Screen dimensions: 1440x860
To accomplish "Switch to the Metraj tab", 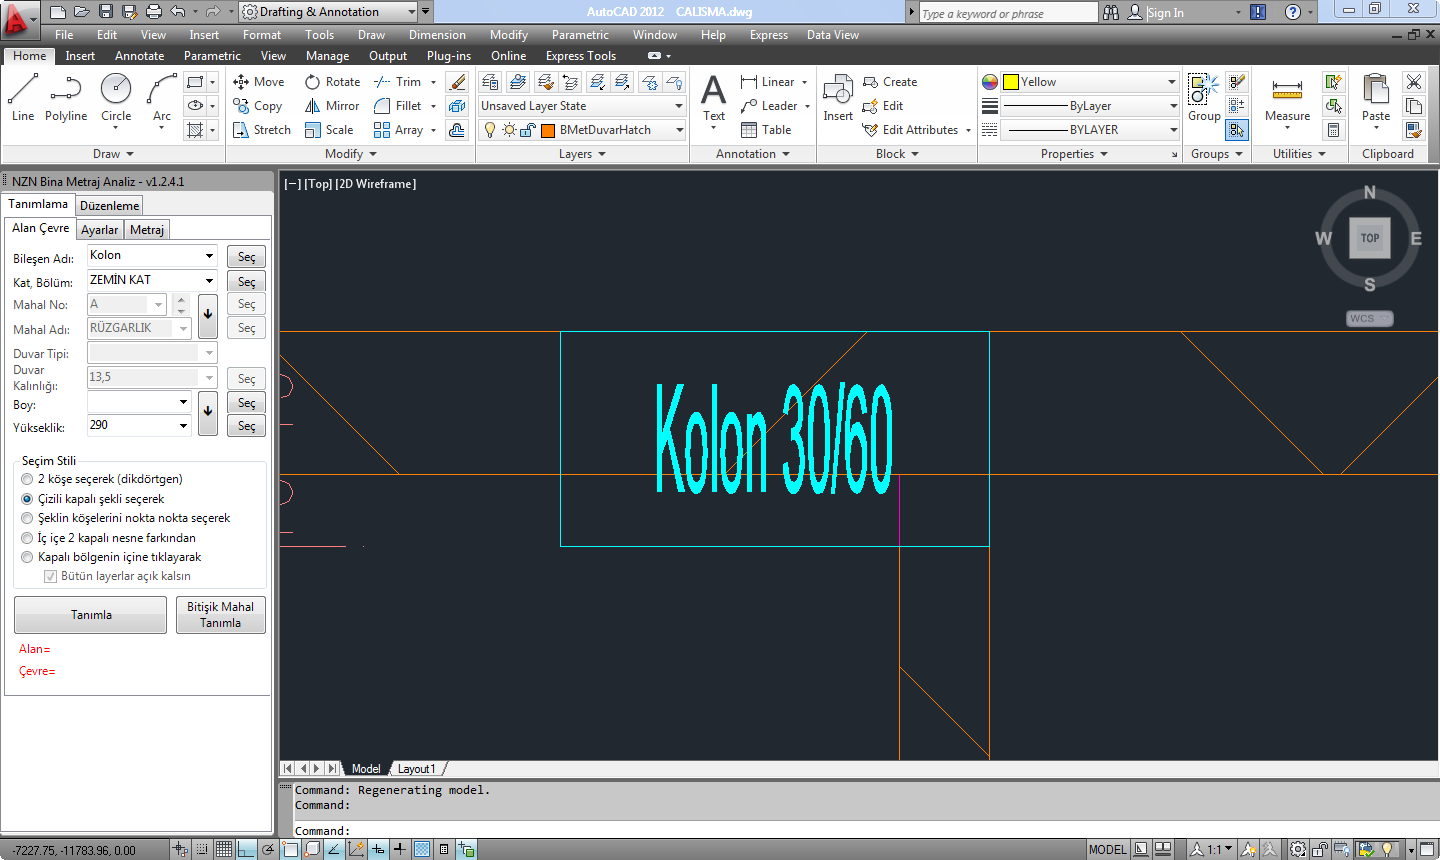I will pos(147,230).
